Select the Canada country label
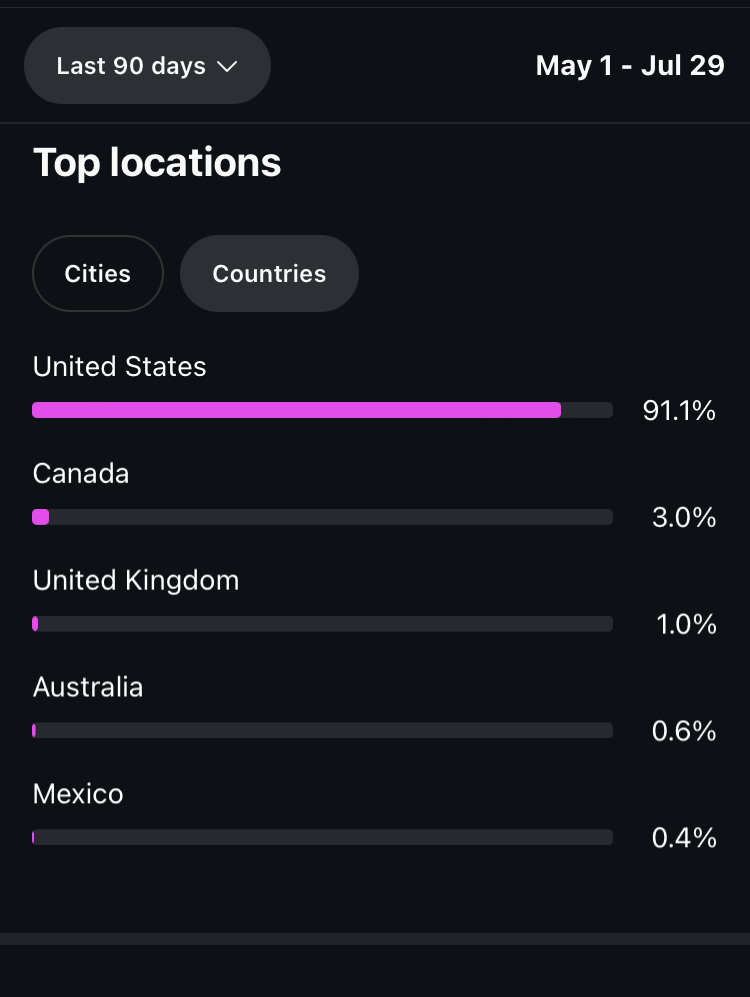Viewport: 750px width, 997px height. click(x=81, y=474)
